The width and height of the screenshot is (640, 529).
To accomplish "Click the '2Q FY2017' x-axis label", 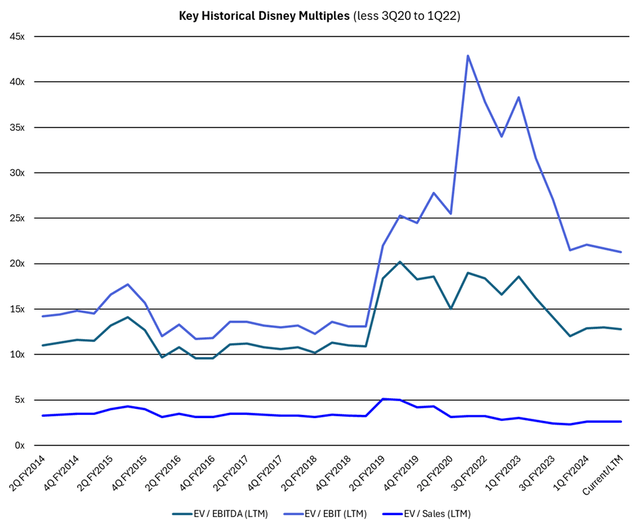I will tap(231, 473).
